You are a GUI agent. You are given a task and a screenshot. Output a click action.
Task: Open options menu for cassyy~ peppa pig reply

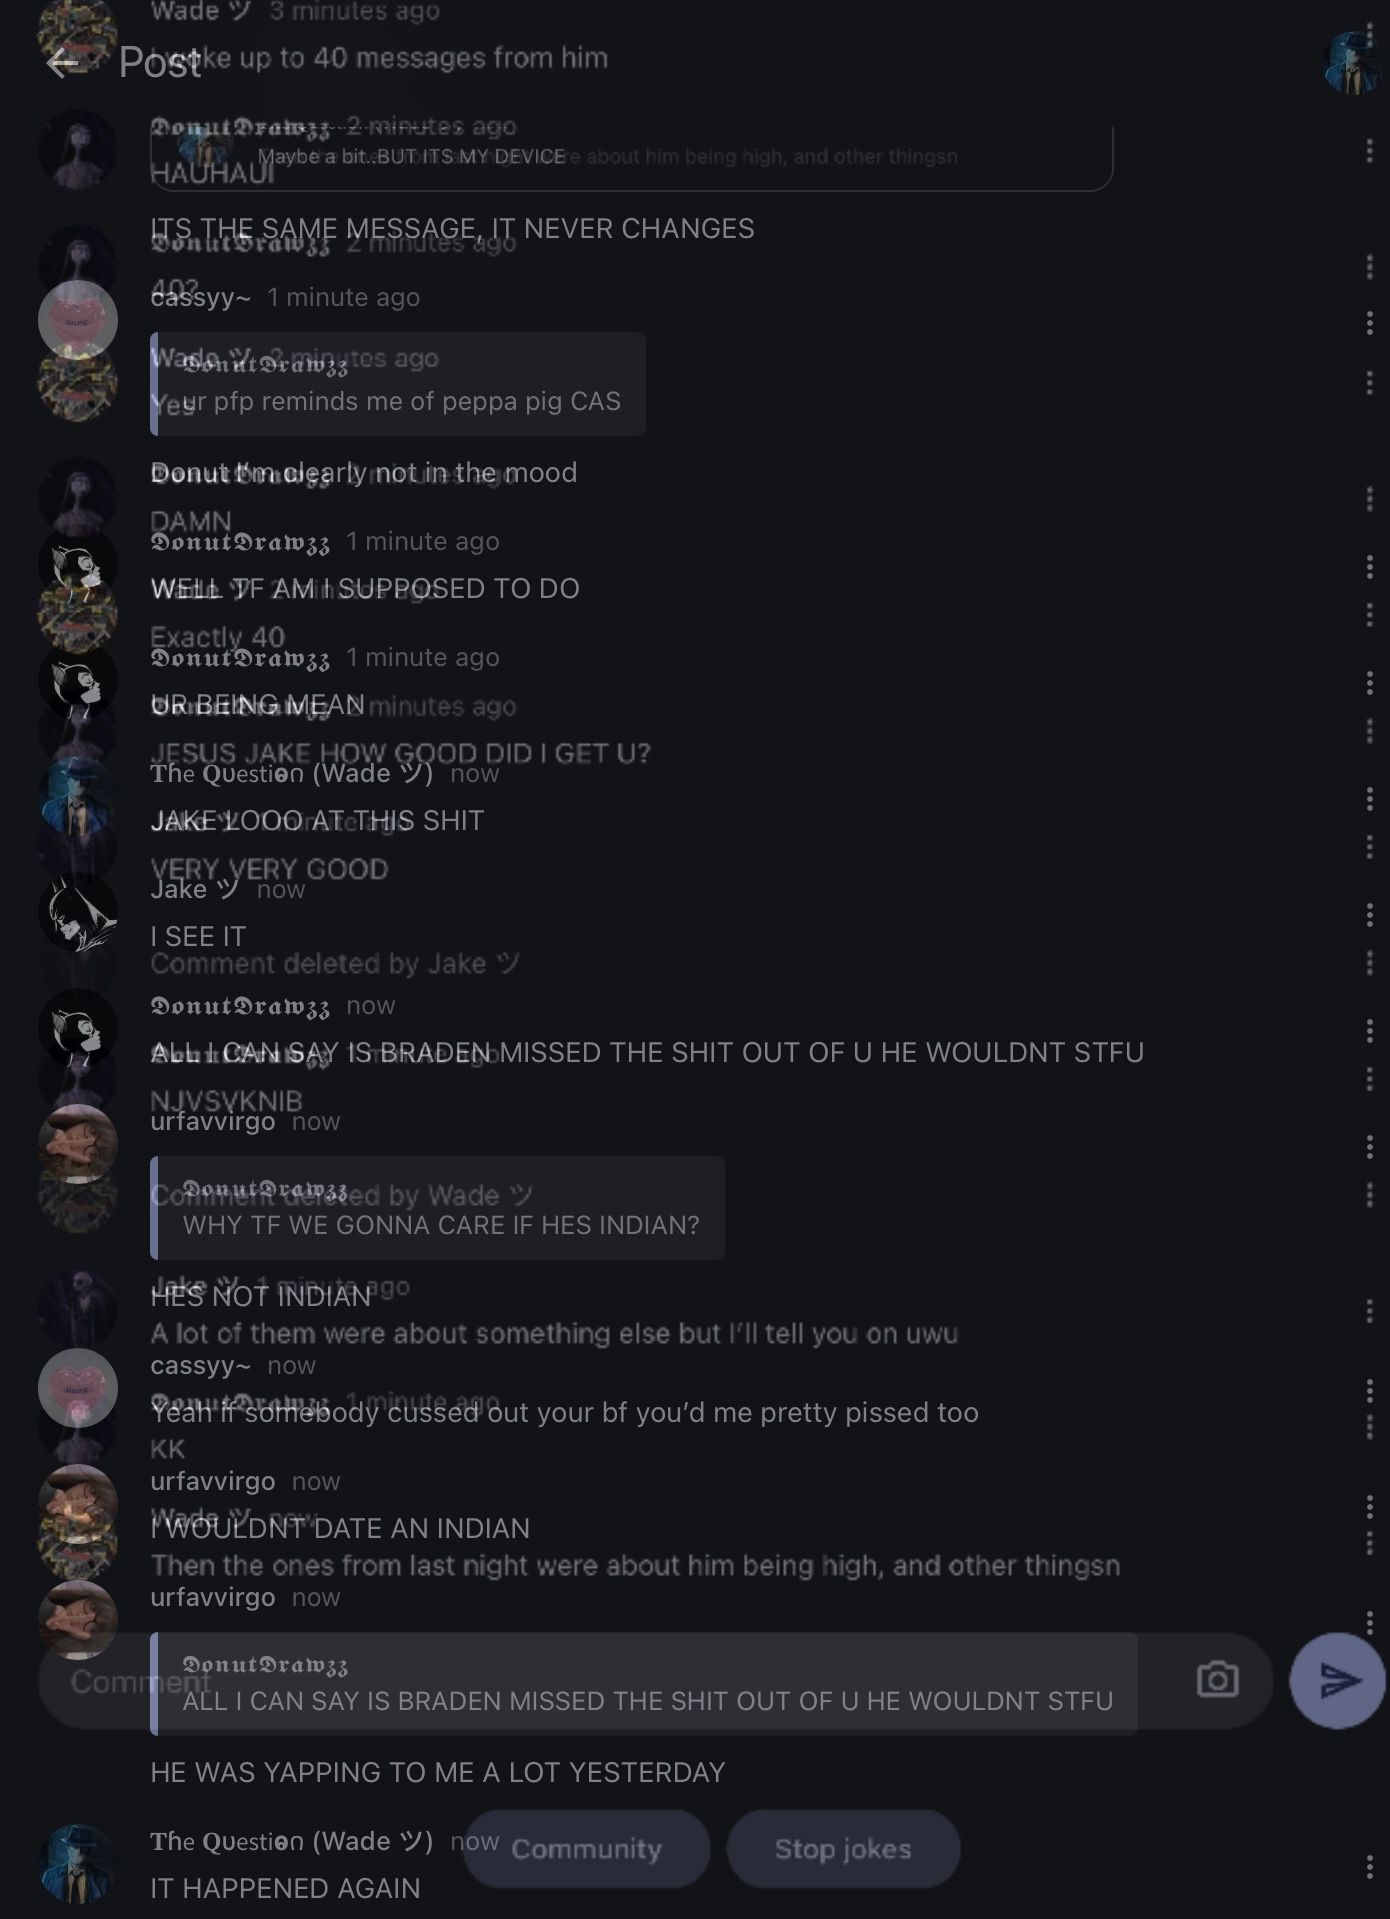tap(1369, 322)
